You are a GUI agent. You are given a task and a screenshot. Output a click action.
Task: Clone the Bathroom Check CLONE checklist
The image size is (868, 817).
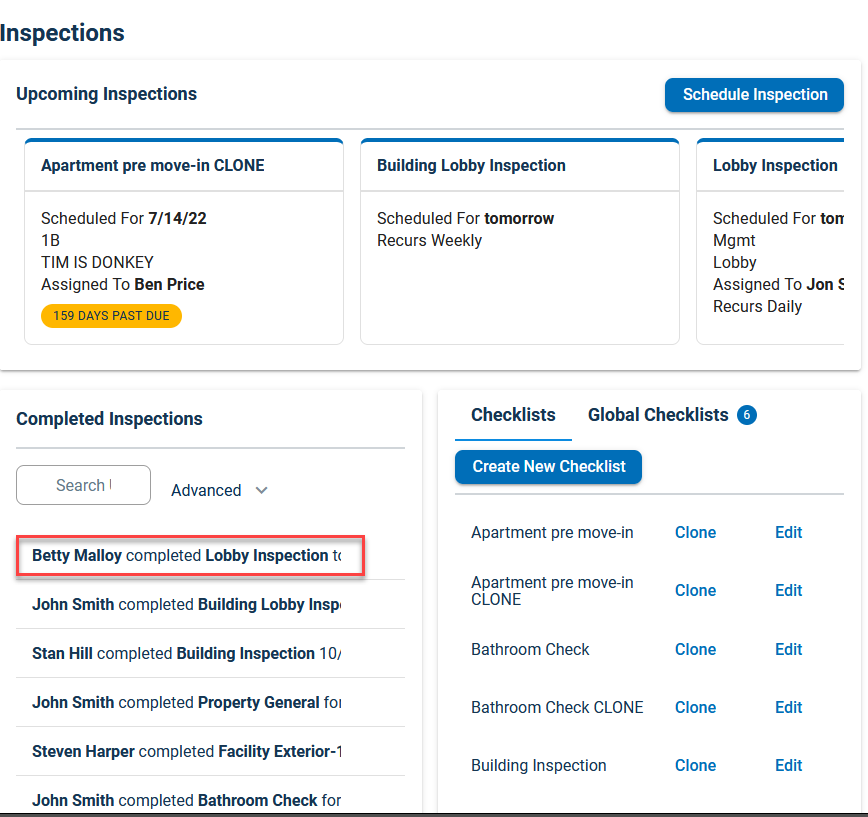click(695, 707)
